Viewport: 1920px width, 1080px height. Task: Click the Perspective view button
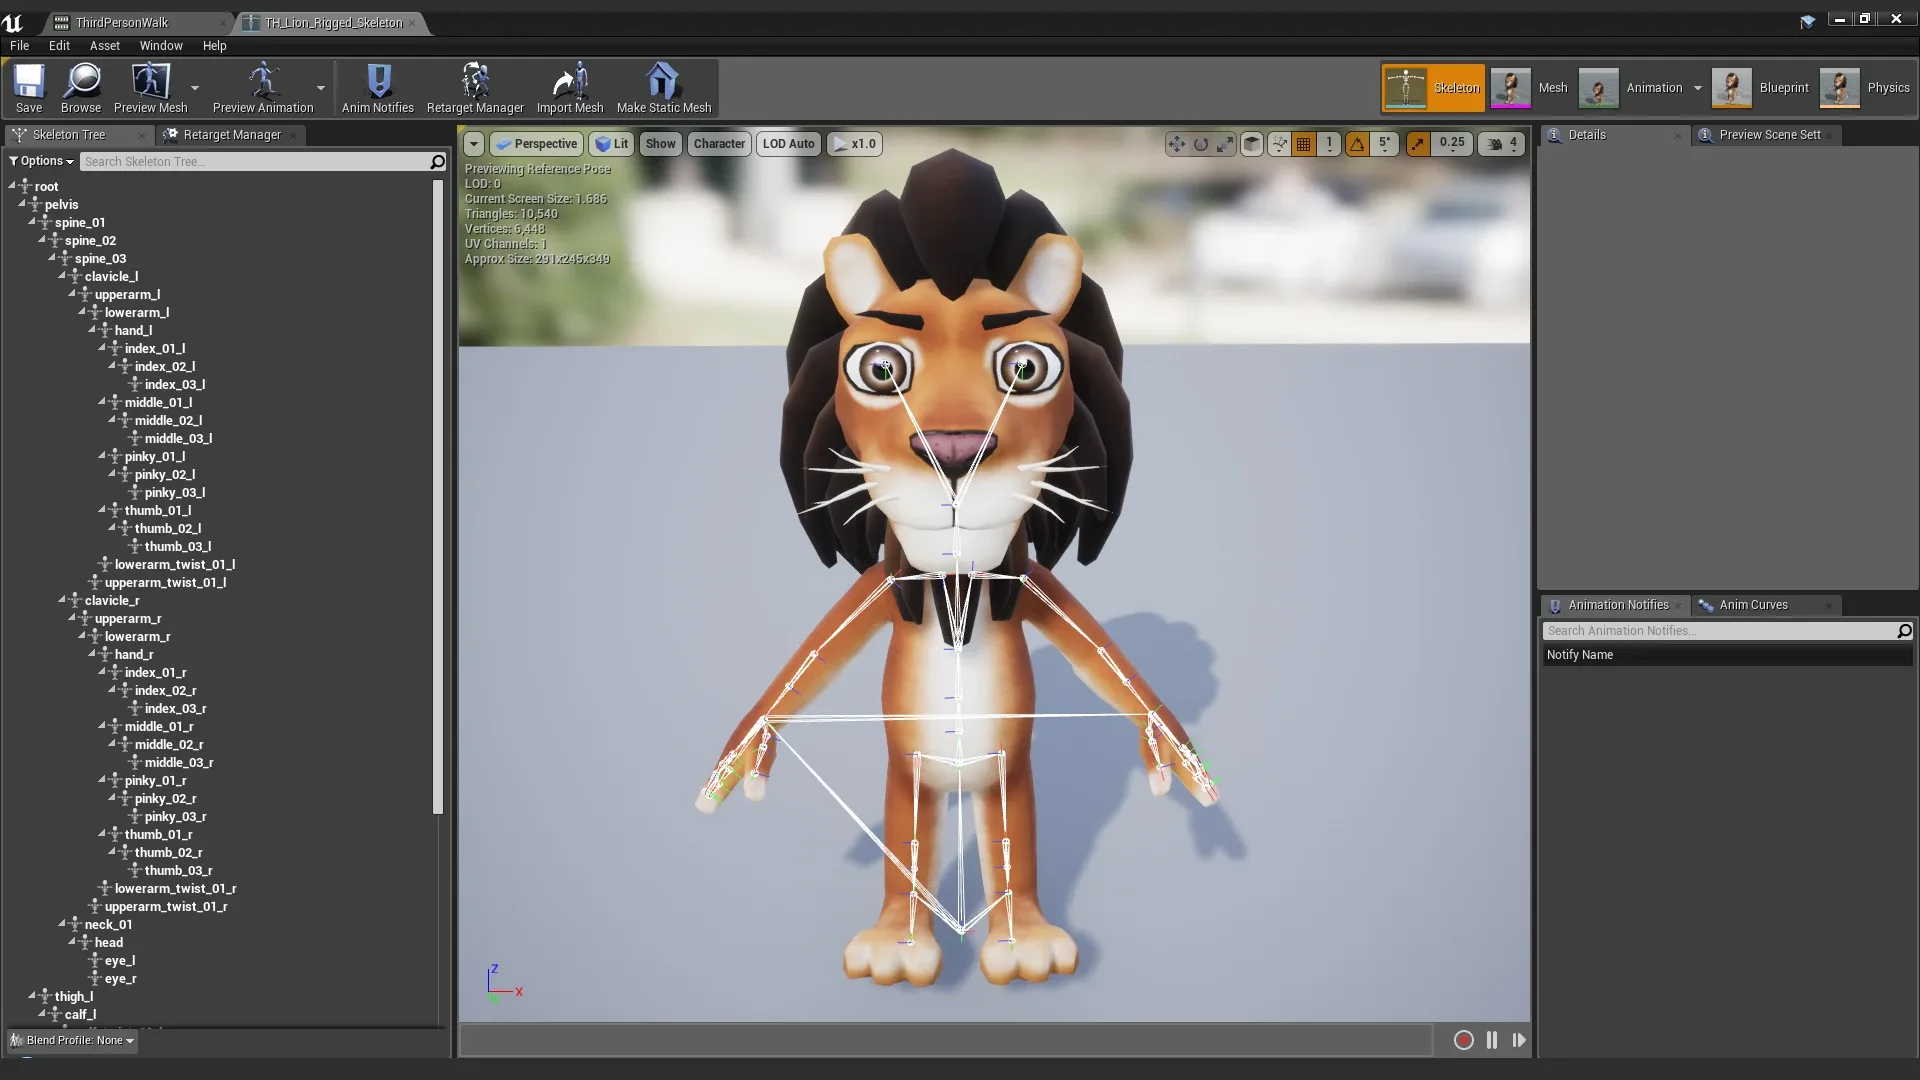537,144
